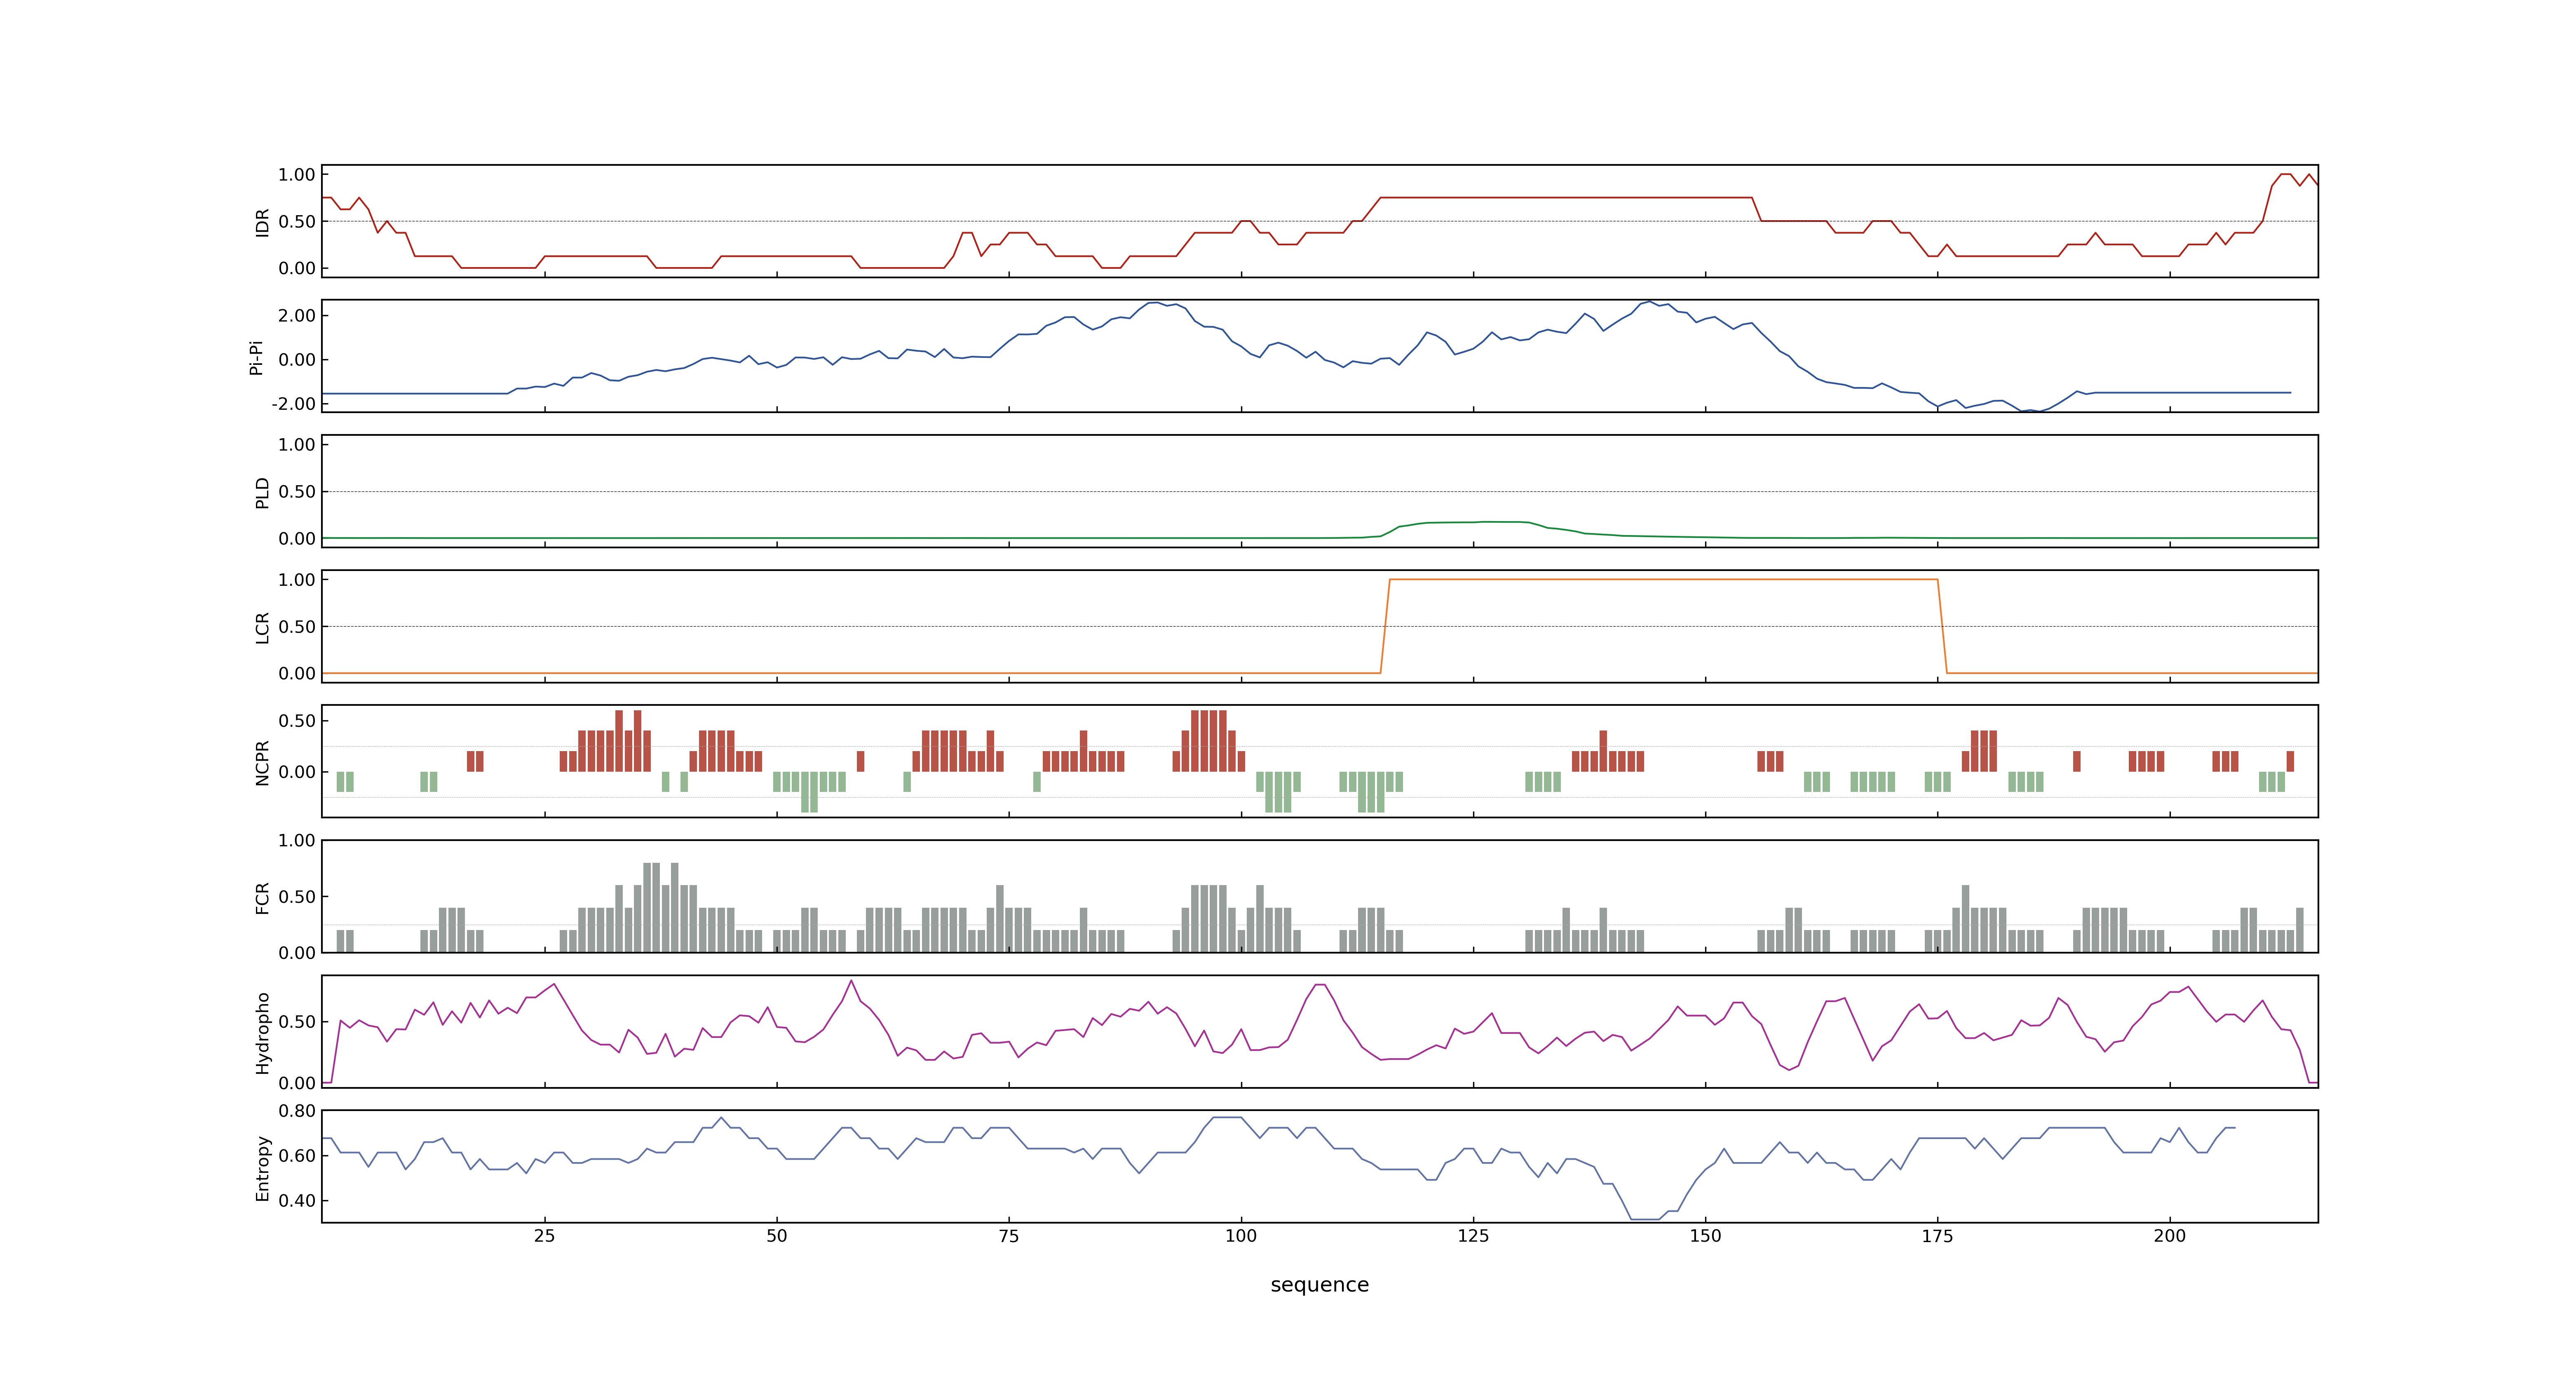
Task: Click the lowest dip in Entropy curve
Action: (1645, 1219)
